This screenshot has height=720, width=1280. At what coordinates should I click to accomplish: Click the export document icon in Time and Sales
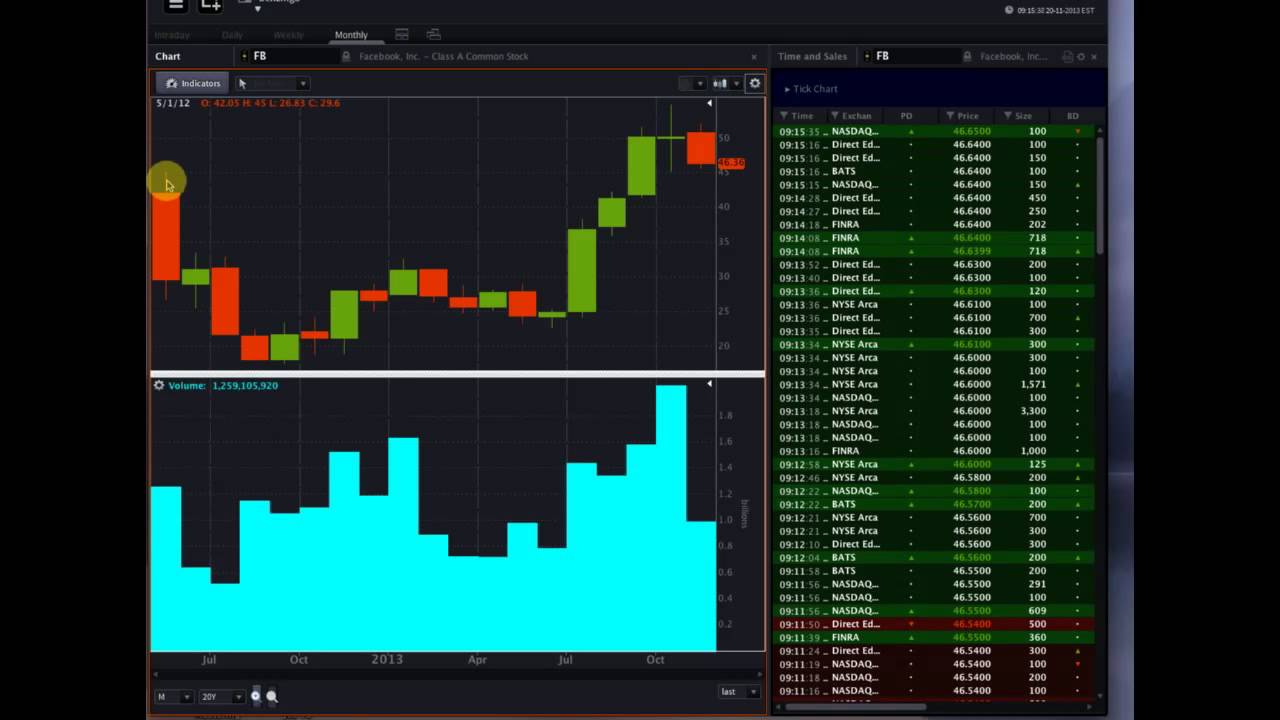(x=1067, y=57)
